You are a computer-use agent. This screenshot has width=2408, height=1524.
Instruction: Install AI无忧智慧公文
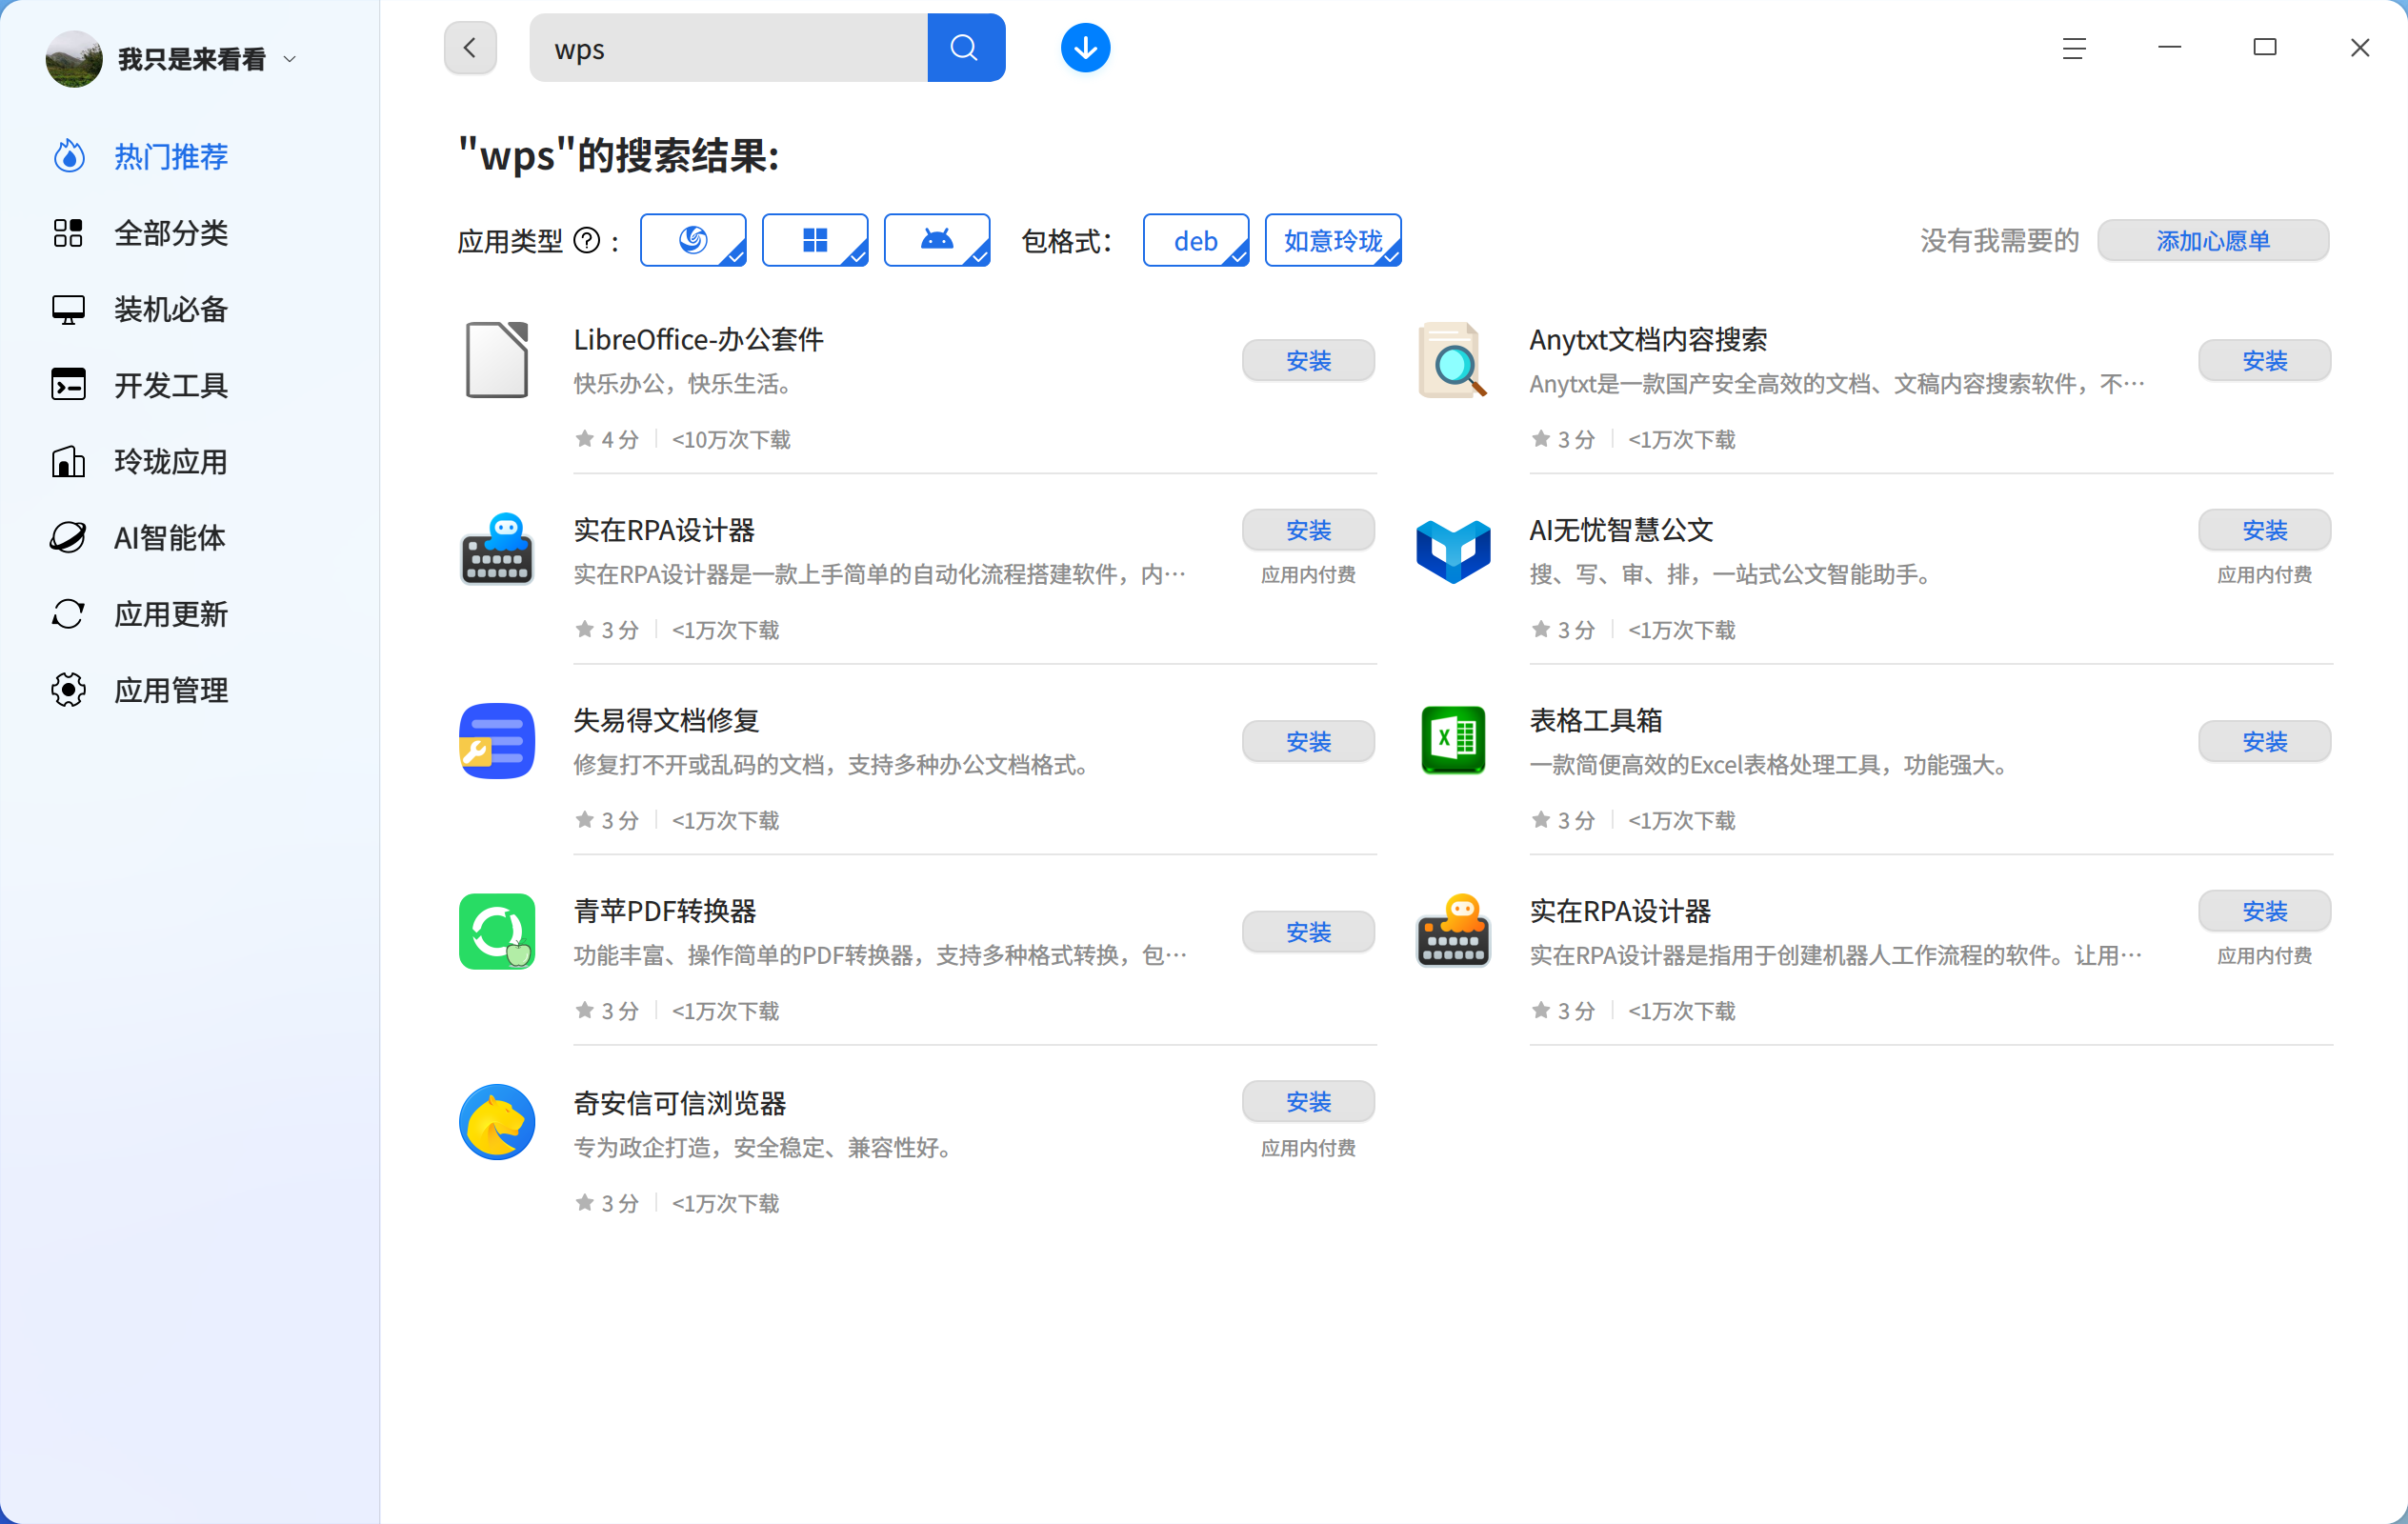2264,530
